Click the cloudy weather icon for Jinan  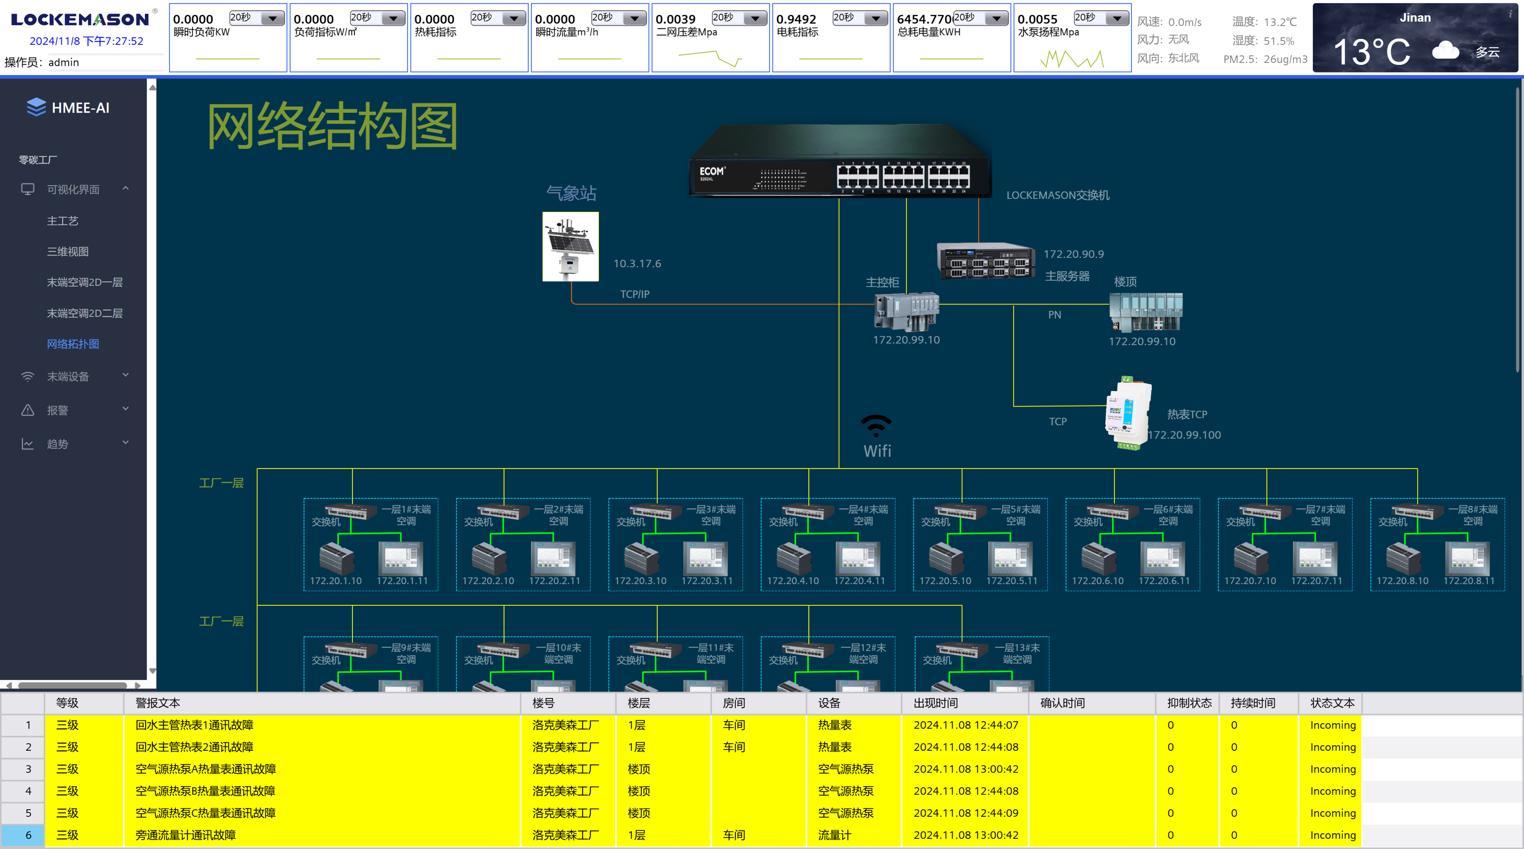point(1445,51)
